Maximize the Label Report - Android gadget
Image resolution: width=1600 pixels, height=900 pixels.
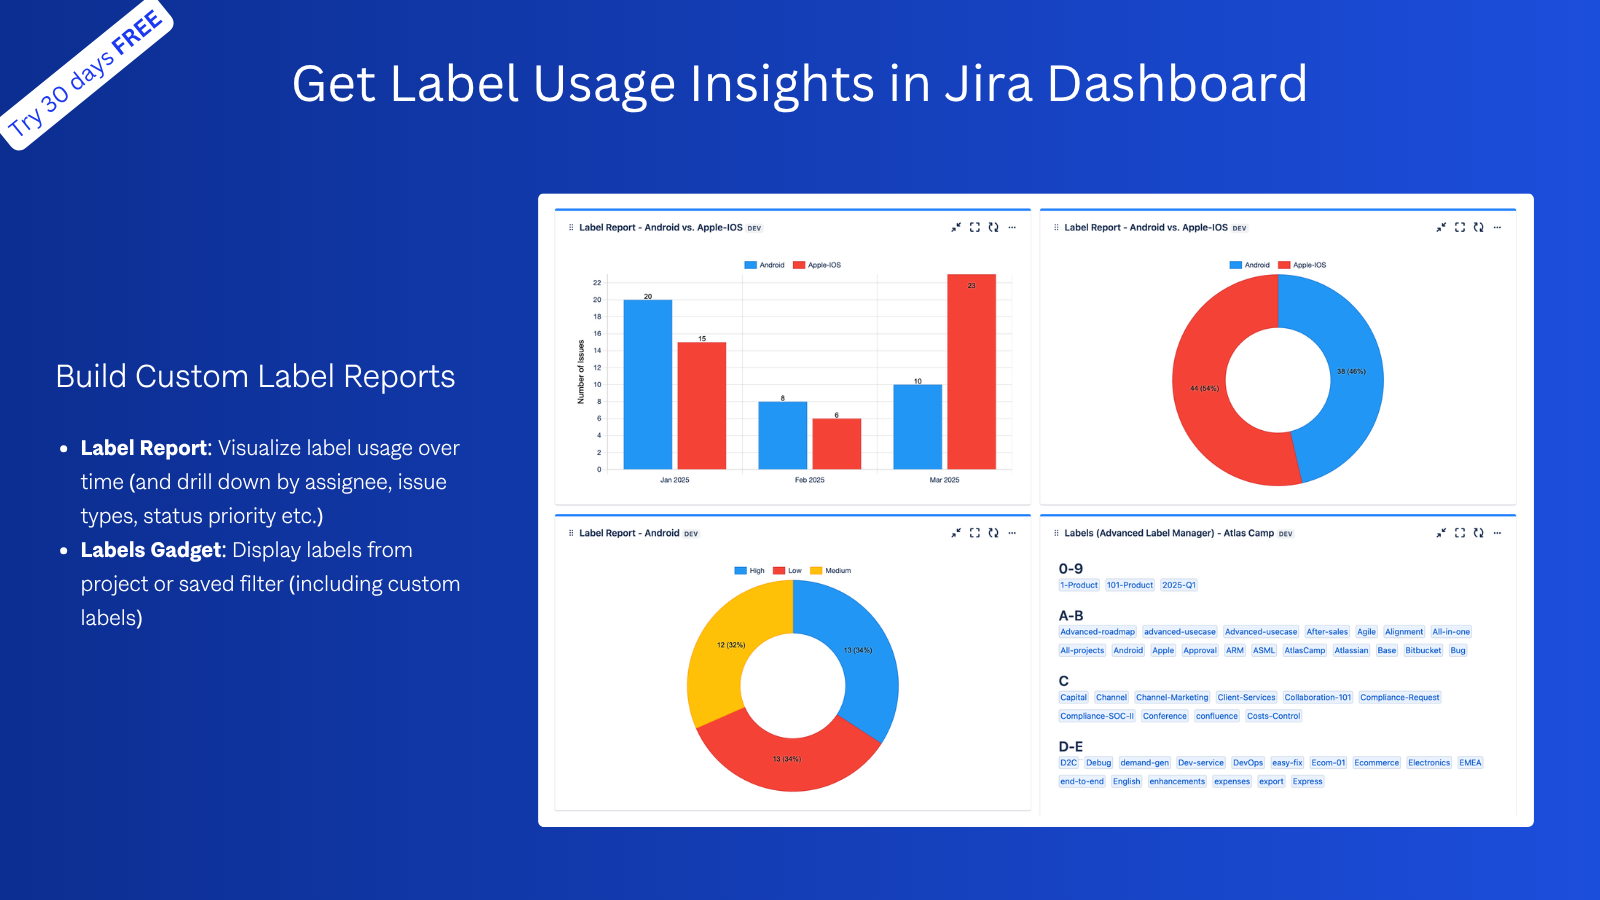975,533
